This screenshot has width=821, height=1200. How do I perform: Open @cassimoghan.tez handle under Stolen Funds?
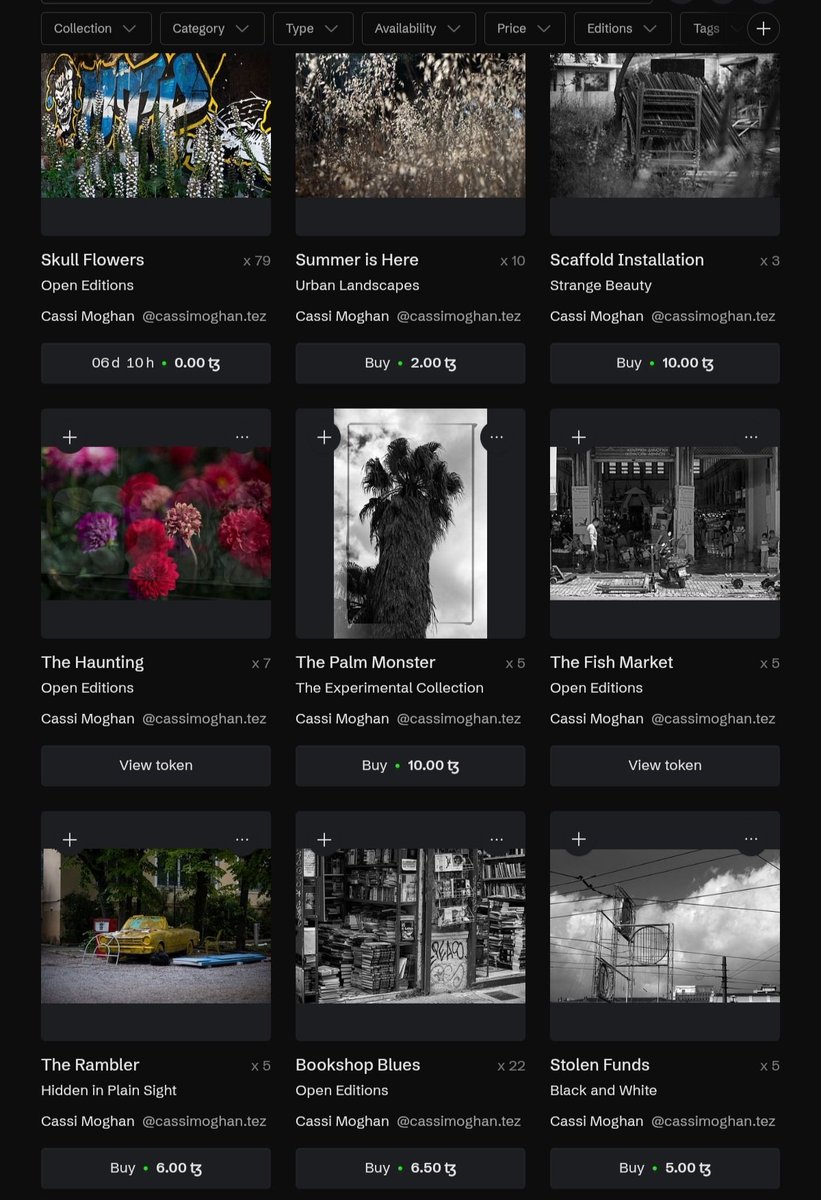point(714,1121)
